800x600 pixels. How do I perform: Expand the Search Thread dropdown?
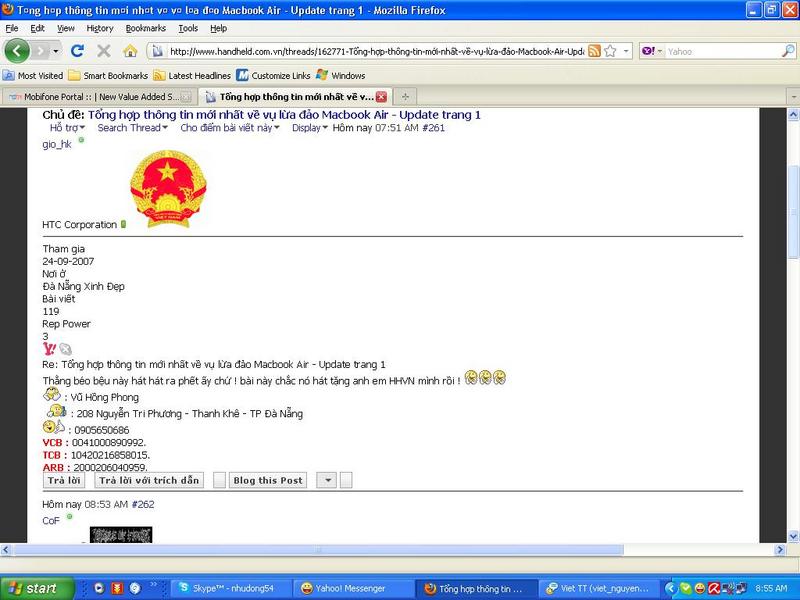click(132, 128)
